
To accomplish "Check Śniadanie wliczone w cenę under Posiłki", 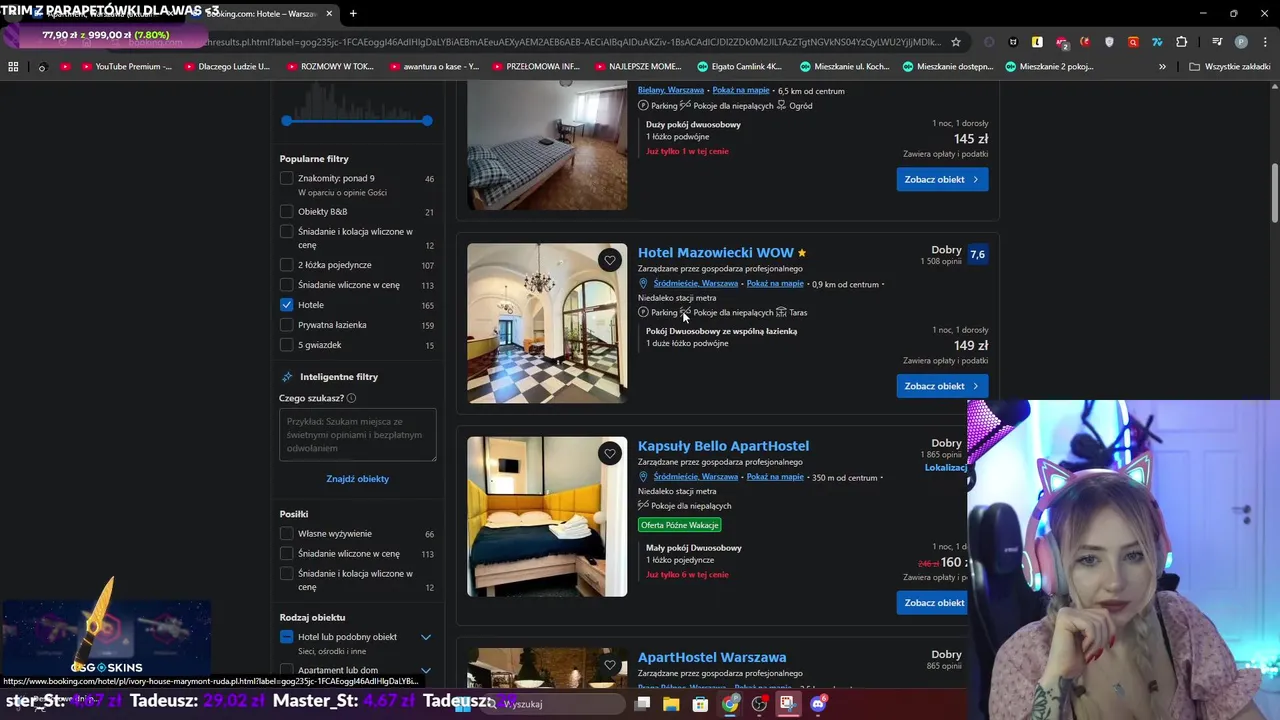I will (x=287, y=554).
